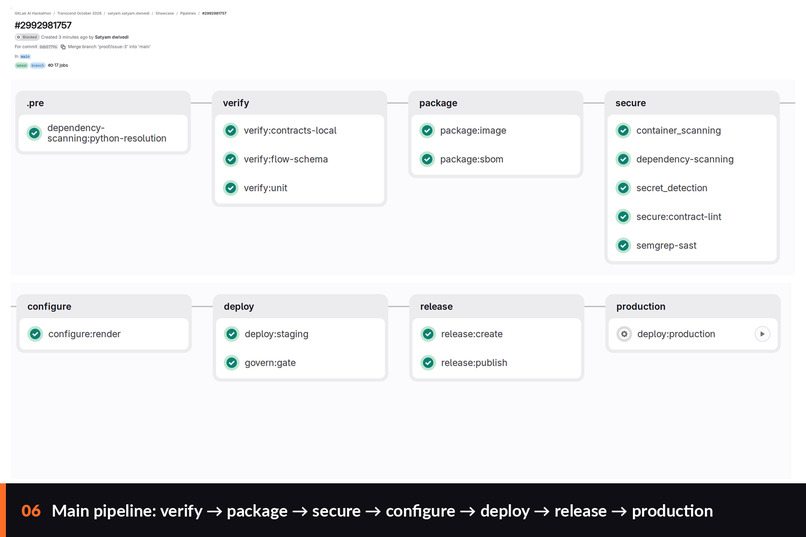Click the verify:contracts-local success icon
Image resolution: width=806 pixels, height=537 pixels.
pos(231,131)
